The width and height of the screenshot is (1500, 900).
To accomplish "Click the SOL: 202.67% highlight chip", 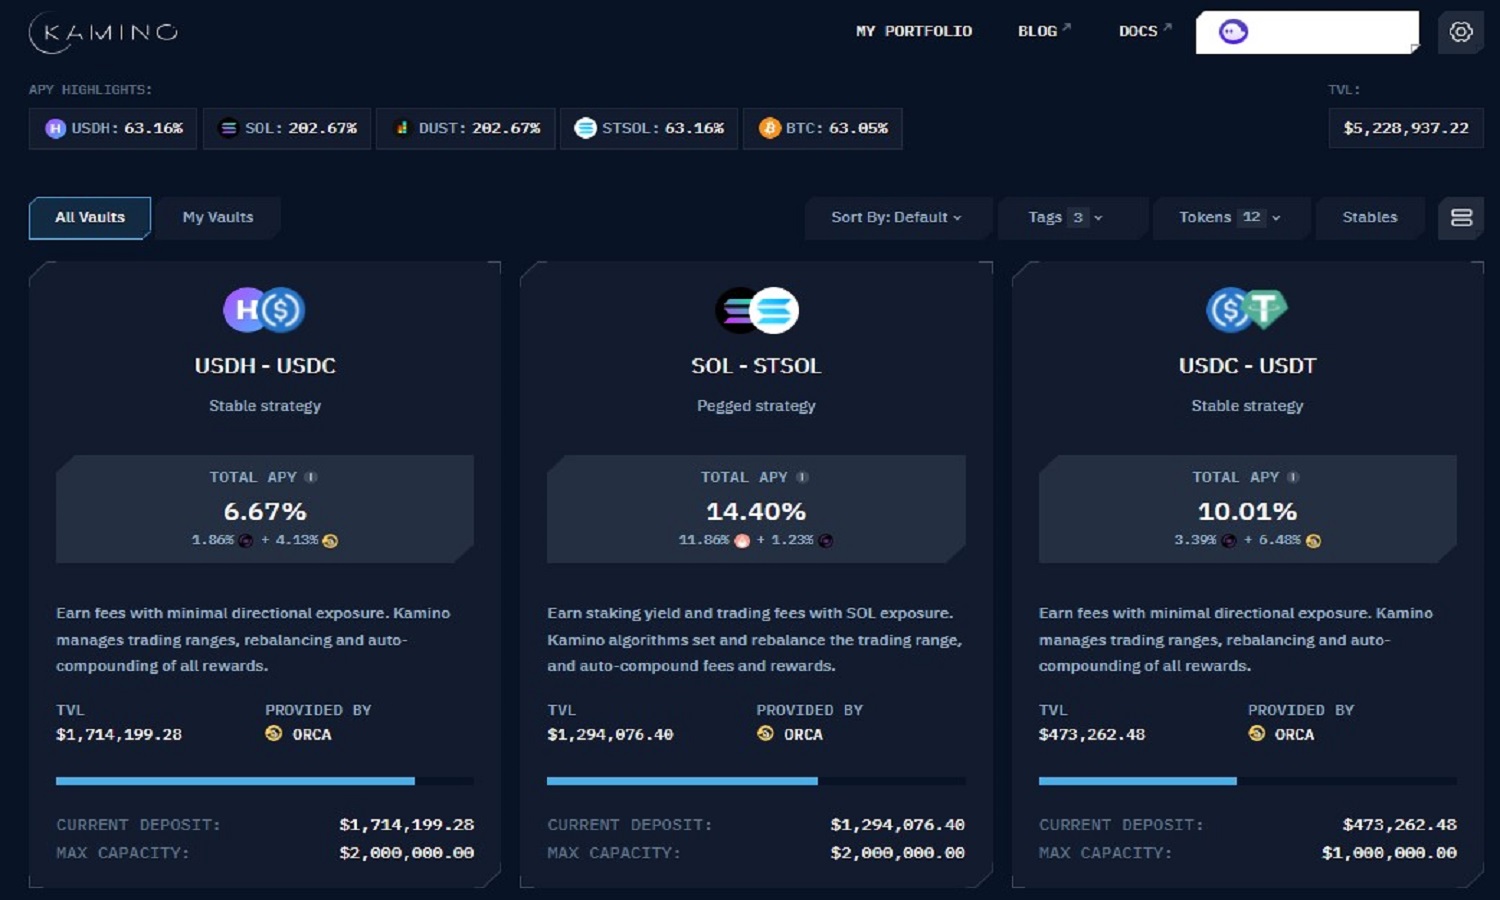I will coord(287,128).
